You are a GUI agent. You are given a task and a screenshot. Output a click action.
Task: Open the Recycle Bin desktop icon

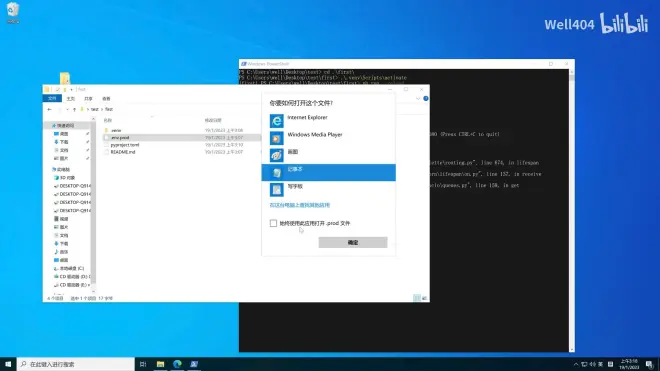tap(13, 13)
